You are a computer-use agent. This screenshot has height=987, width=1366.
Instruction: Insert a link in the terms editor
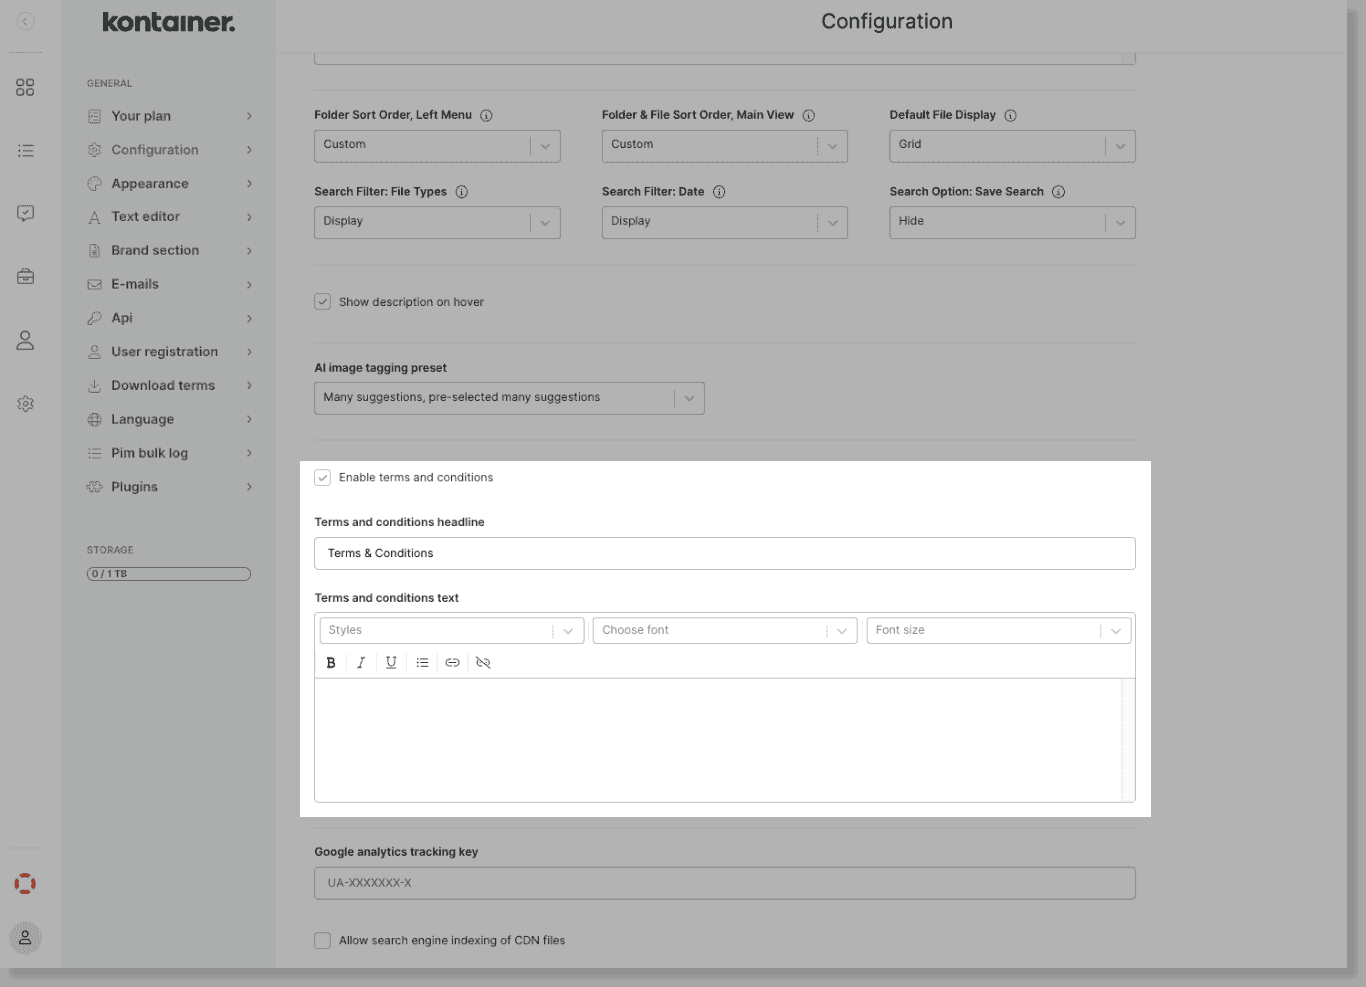[x=452, y=662]
